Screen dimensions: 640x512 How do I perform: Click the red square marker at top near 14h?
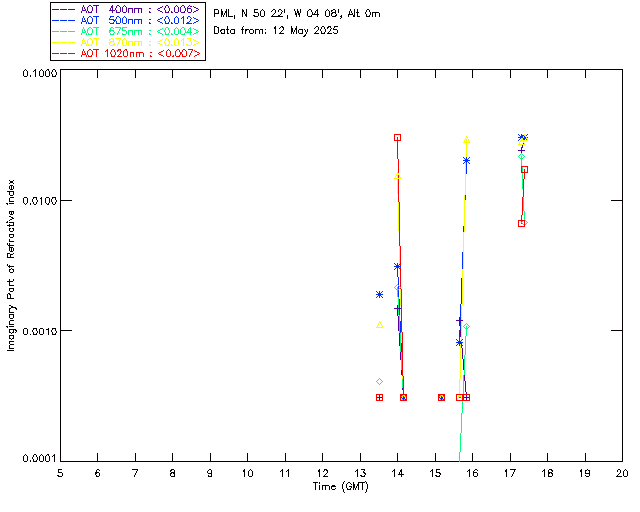(398, 138)
